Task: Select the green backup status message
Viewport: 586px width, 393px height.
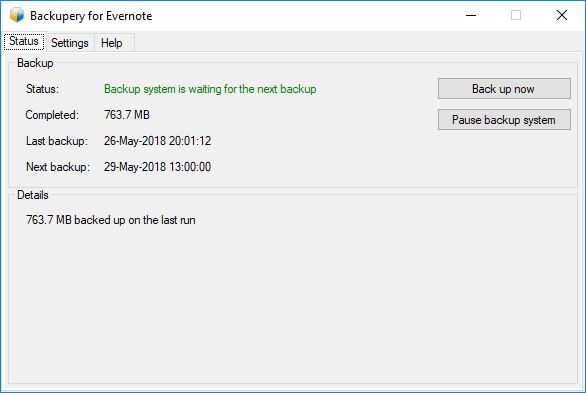Action: pyautogui.click(x=210, y=89)
